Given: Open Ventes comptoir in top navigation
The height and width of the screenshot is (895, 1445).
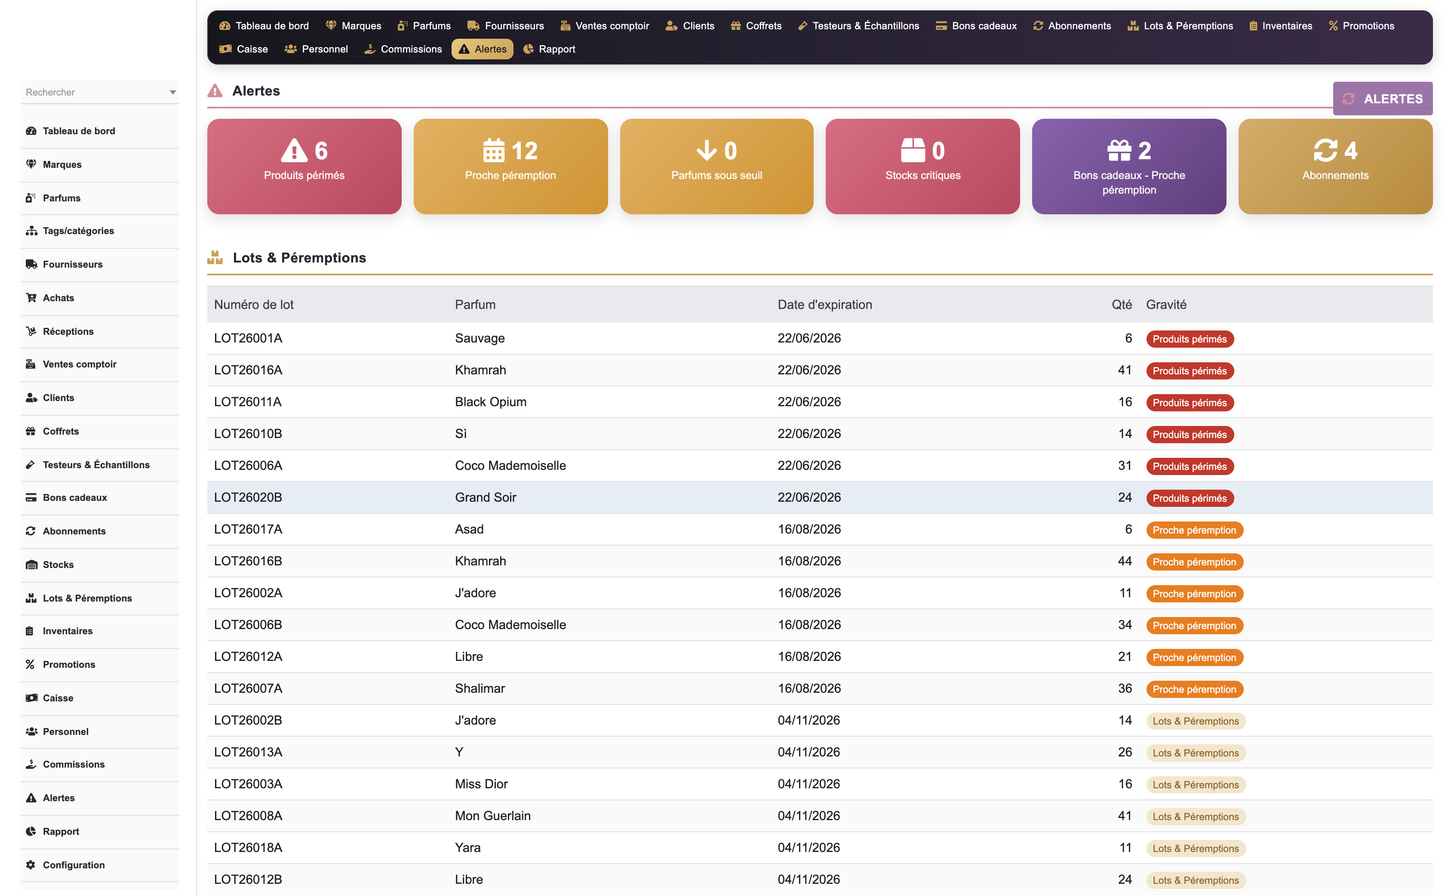Looking at the screenshot, I should pyautogui.click(x=604, y=26).
